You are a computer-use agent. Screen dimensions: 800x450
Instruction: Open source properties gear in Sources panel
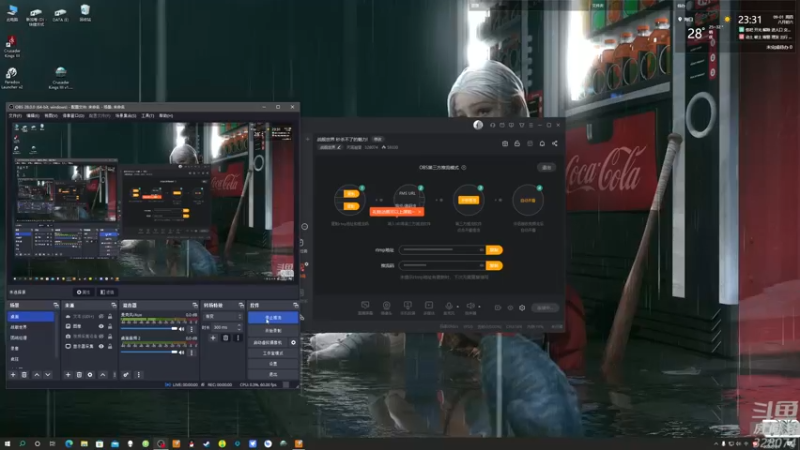(x=90, y=374)
